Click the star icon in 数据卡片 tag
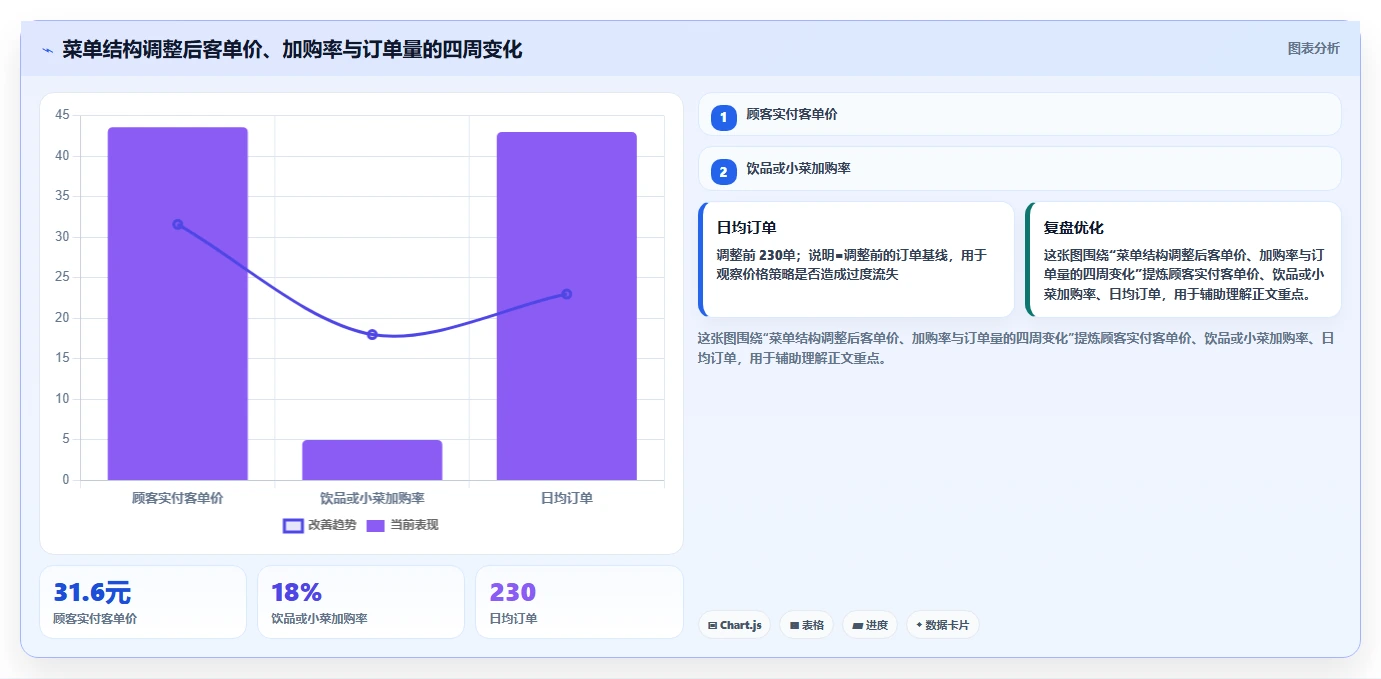 coord(918,625)
